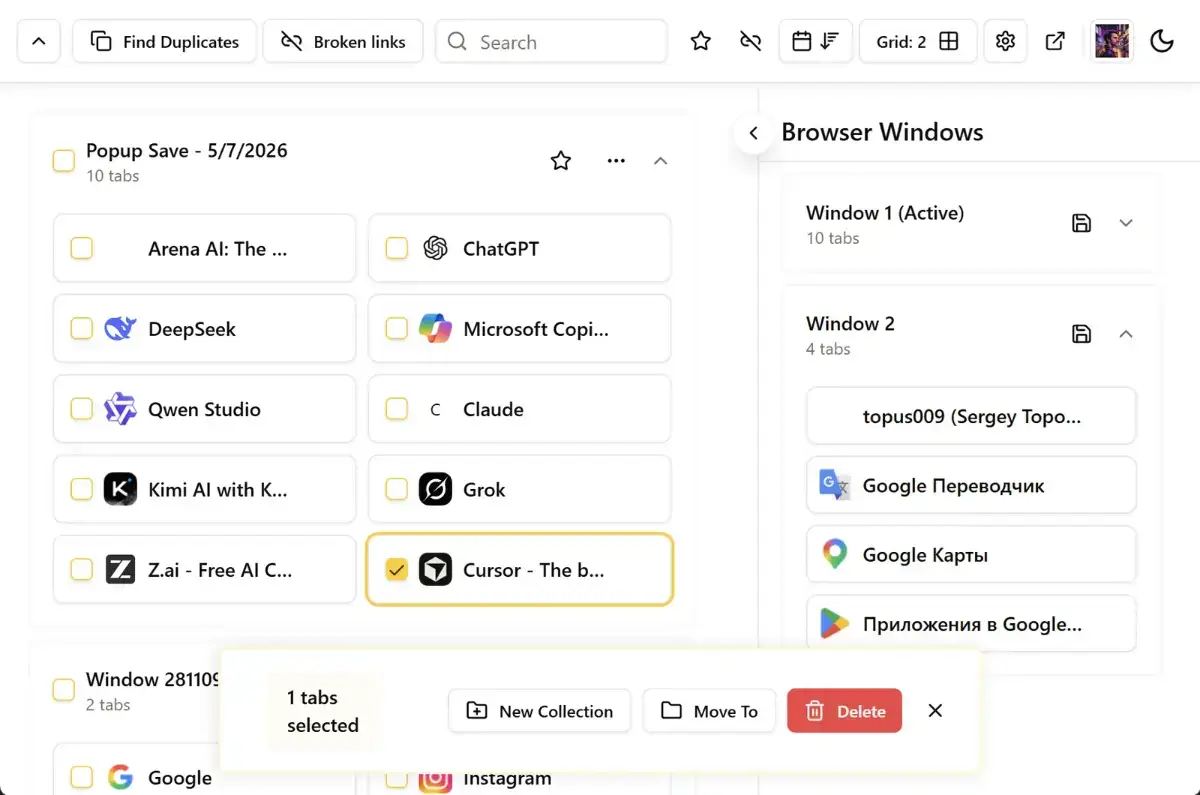This screenshot has width=1200, height=795.
Task: Select the Popup Save collection checkbox
Action: point(64,161)
